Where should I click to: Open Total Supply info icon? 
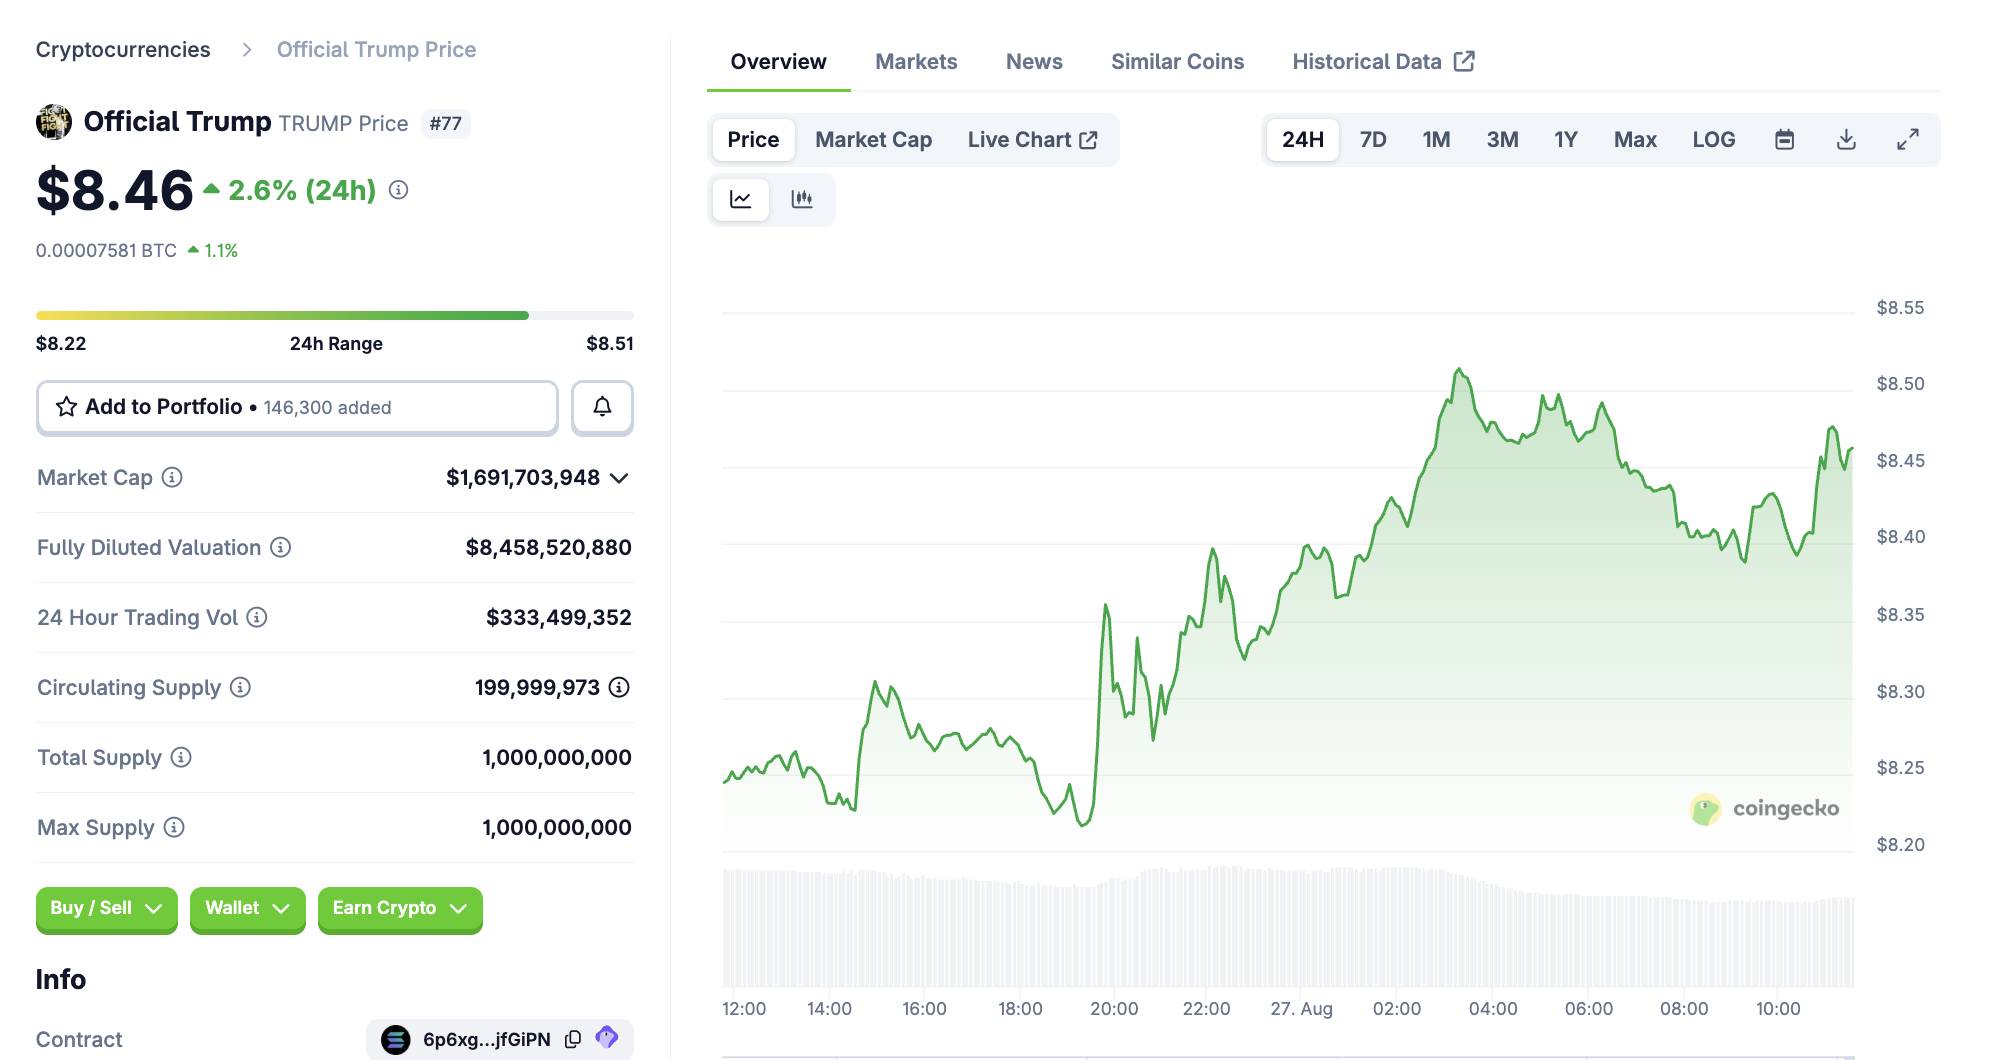pos(181,757)
